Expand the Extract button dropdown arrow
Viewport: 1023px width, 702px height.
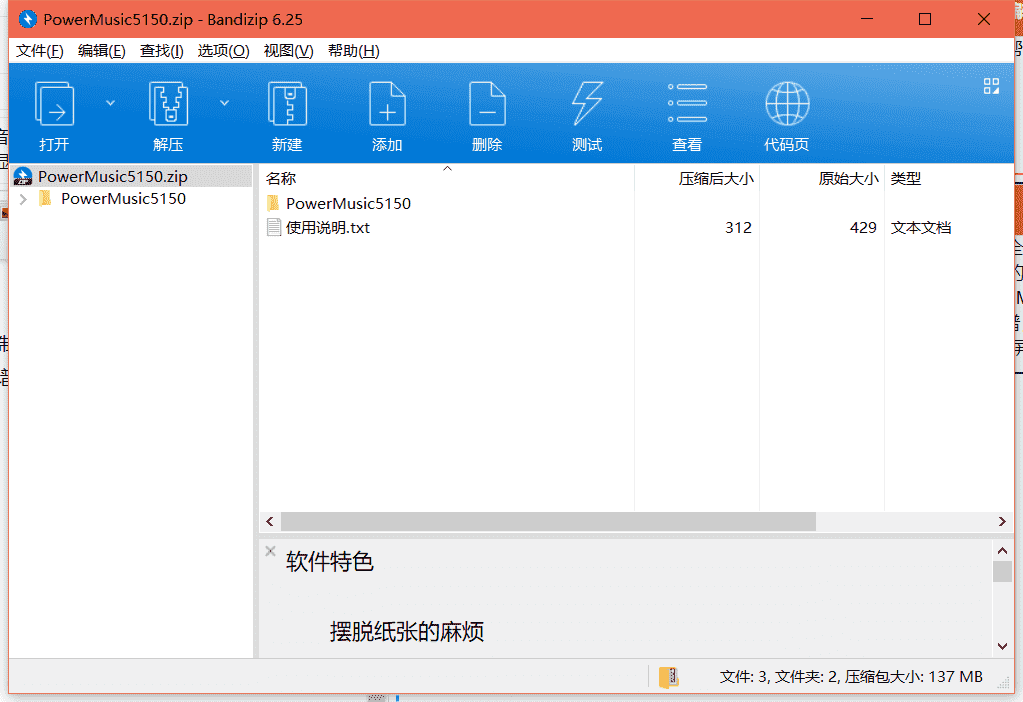(224, 103)
